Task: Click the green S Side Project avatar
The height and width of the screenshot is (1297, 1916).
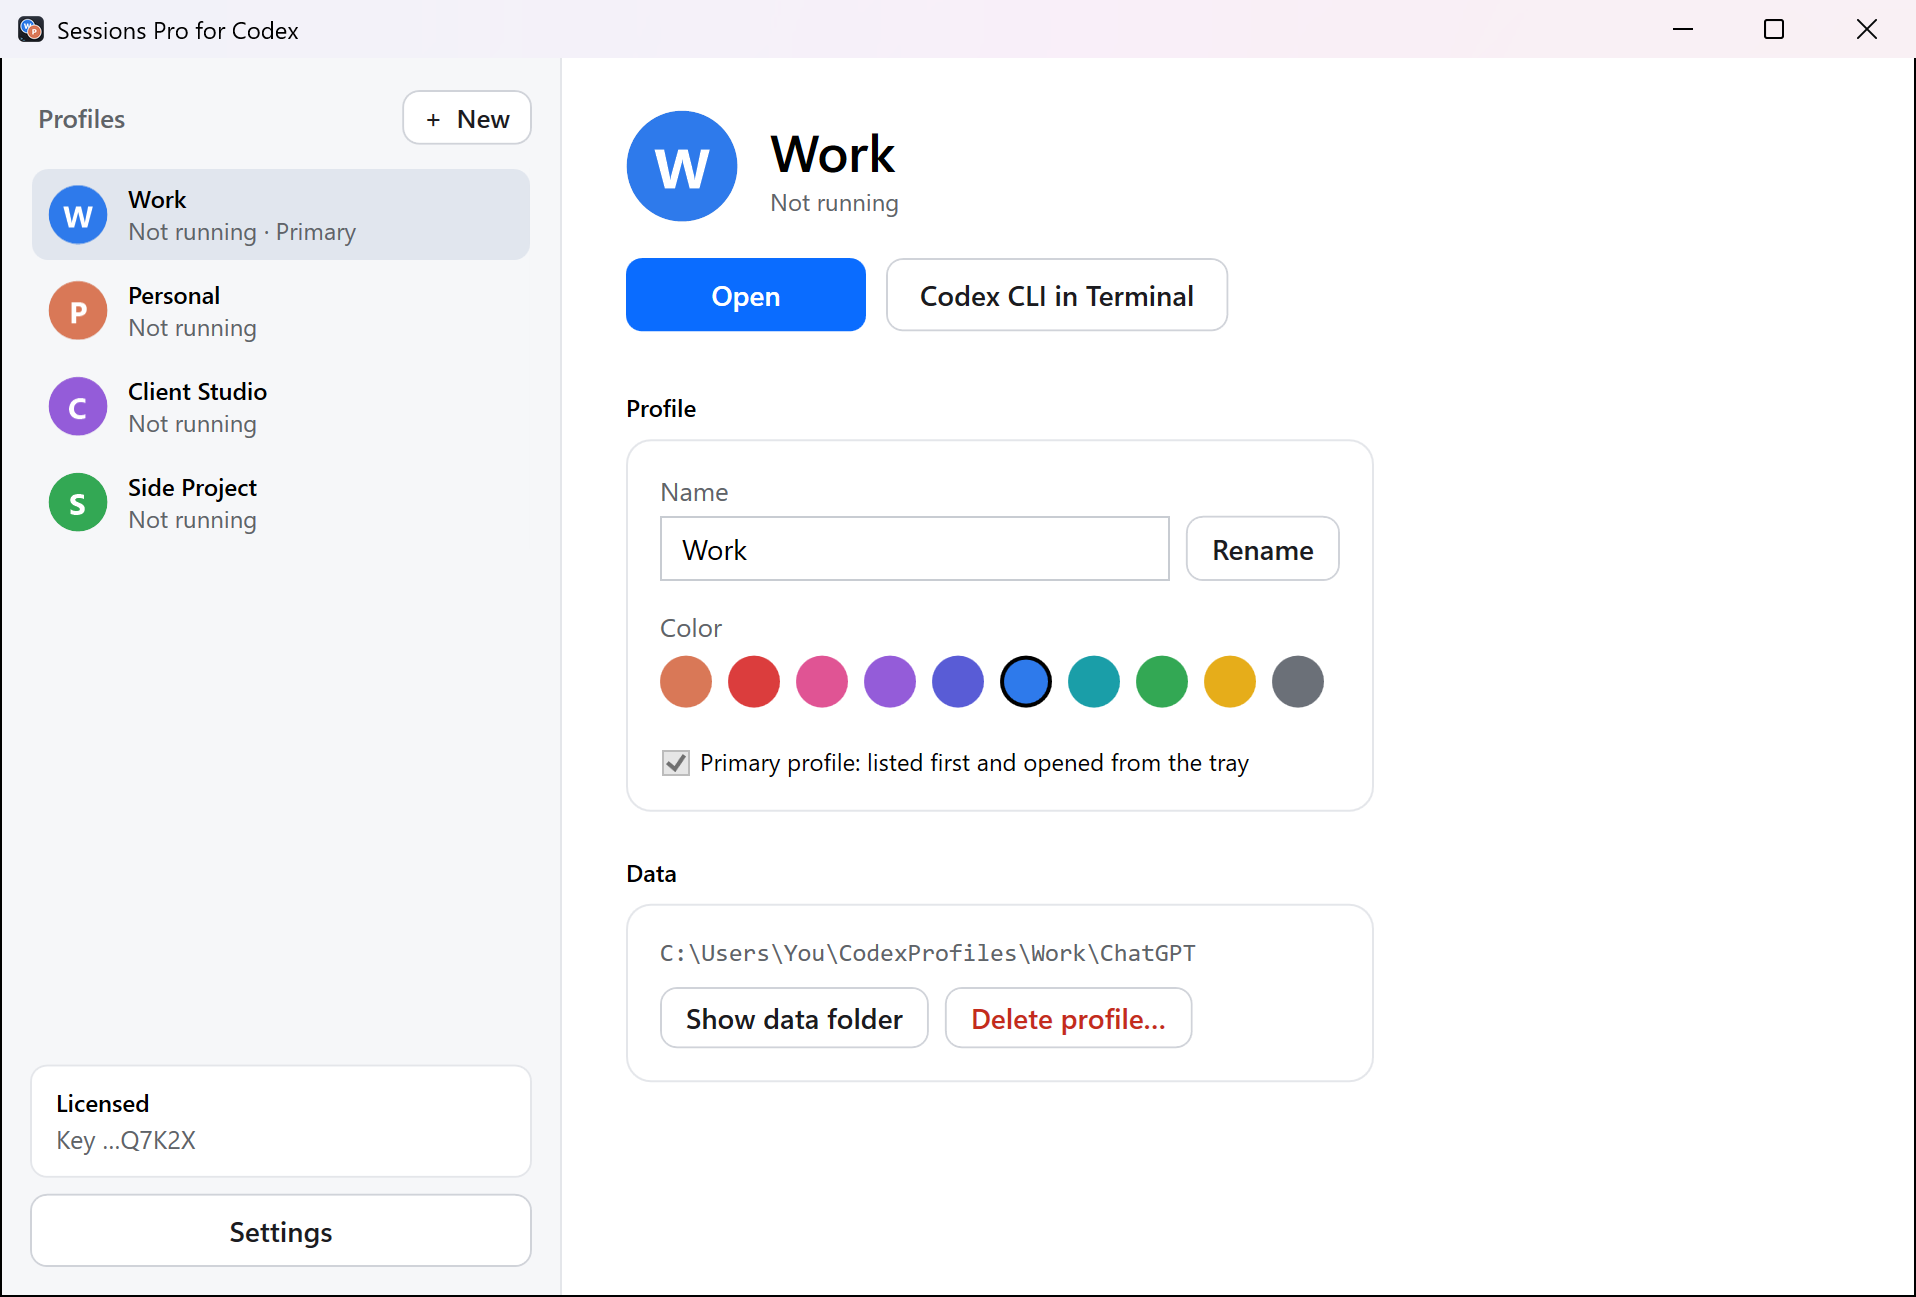Action: pyautogui.click(x=78, y=503)
